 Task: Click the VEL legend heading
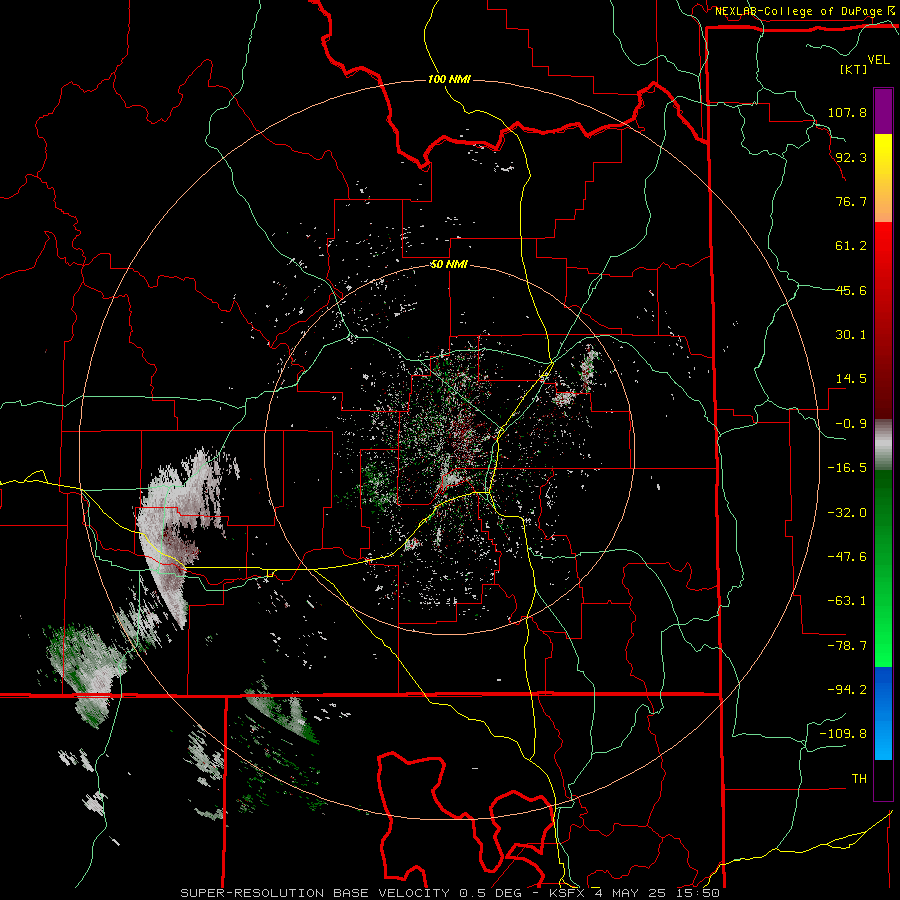(879, 60)
